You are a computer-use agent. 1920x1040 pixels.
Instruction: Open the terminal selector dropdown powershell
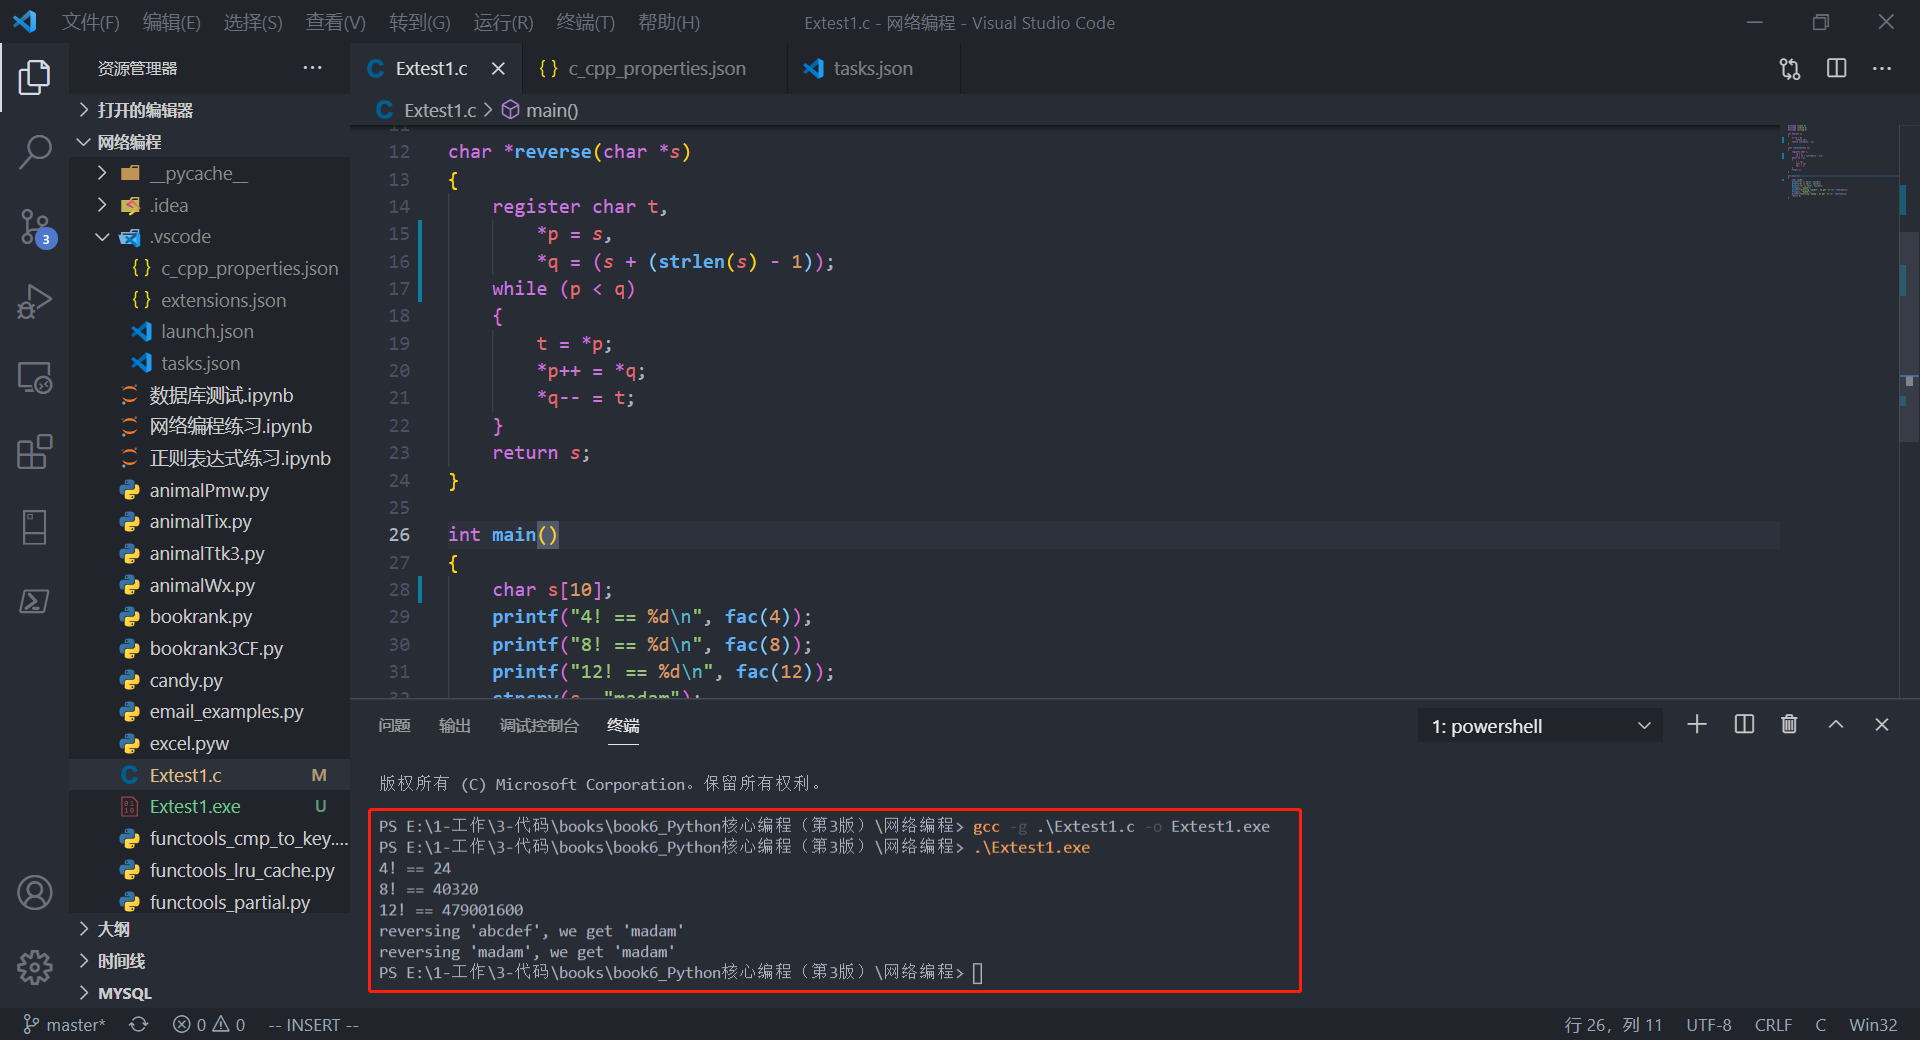[1540, 726]
